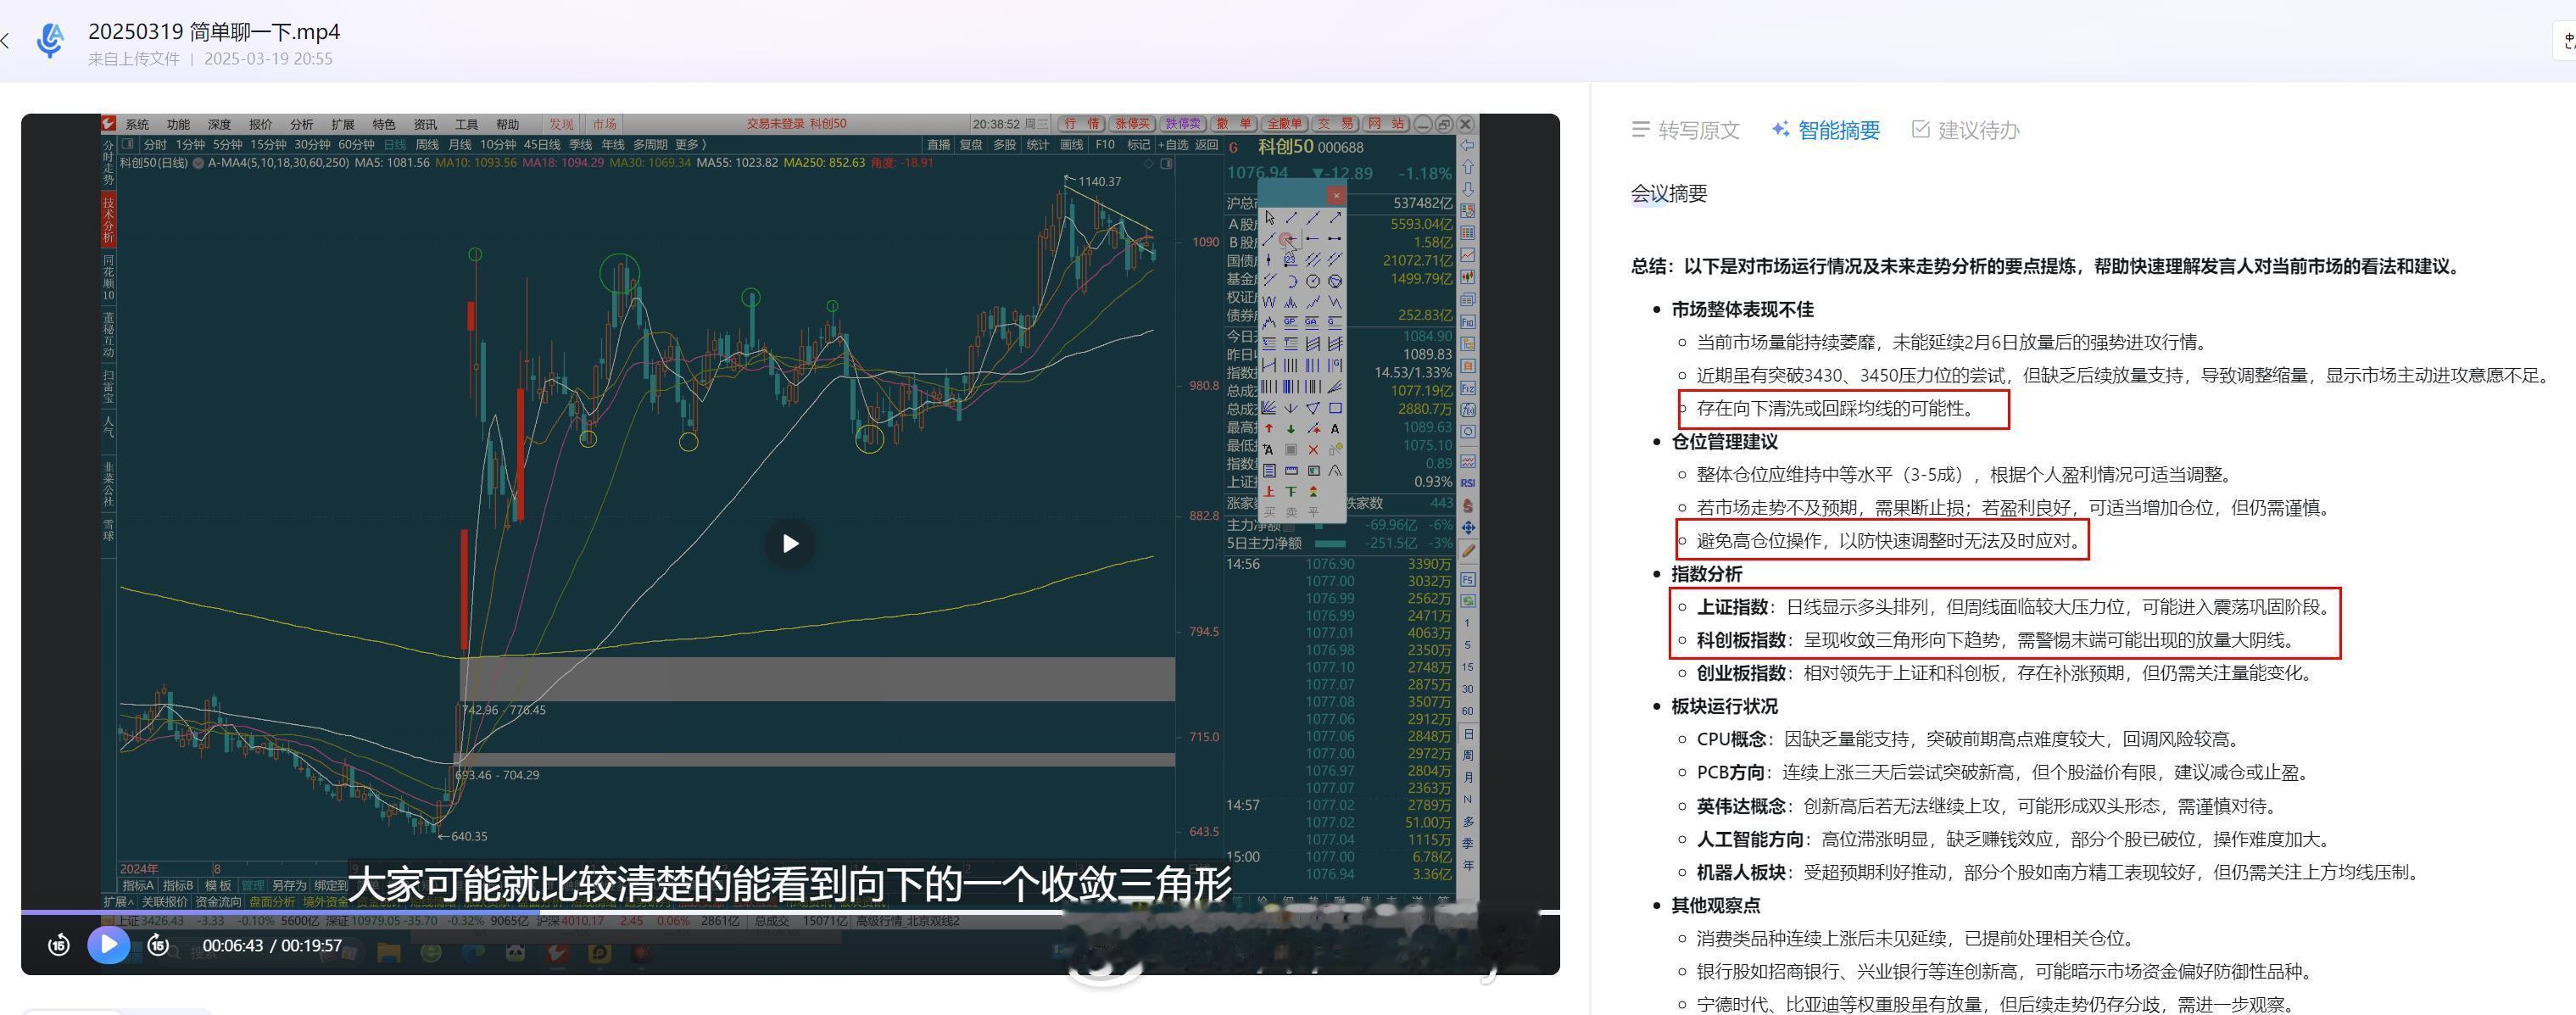
Task: Click the 画线 toolbar button
Action: tap(1072, 145)
